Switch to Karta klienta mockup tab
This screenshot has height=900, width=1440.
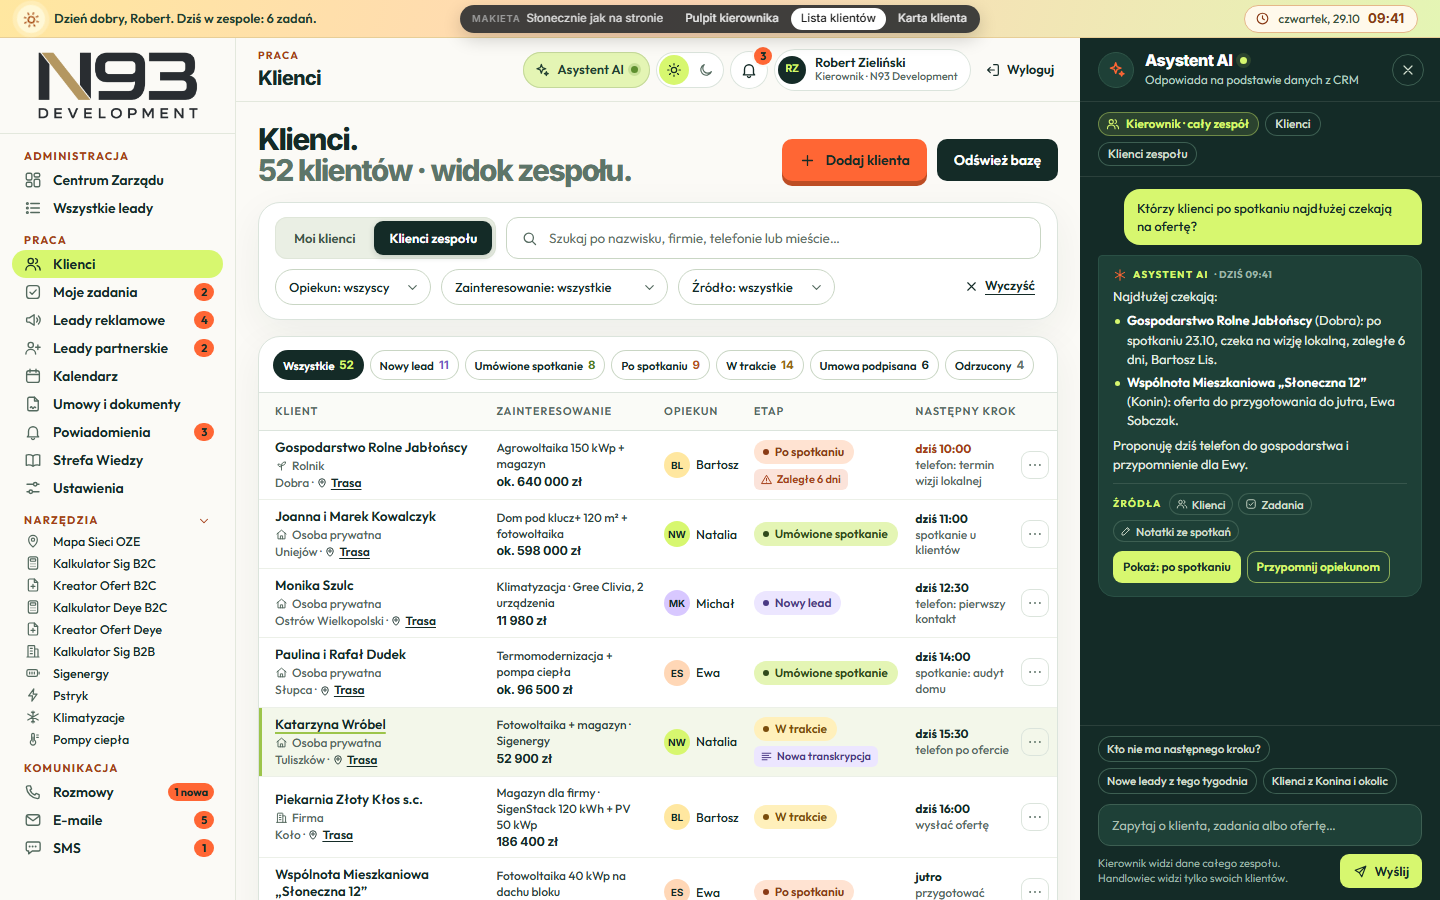pyautogui.click(x=932, y=18)
